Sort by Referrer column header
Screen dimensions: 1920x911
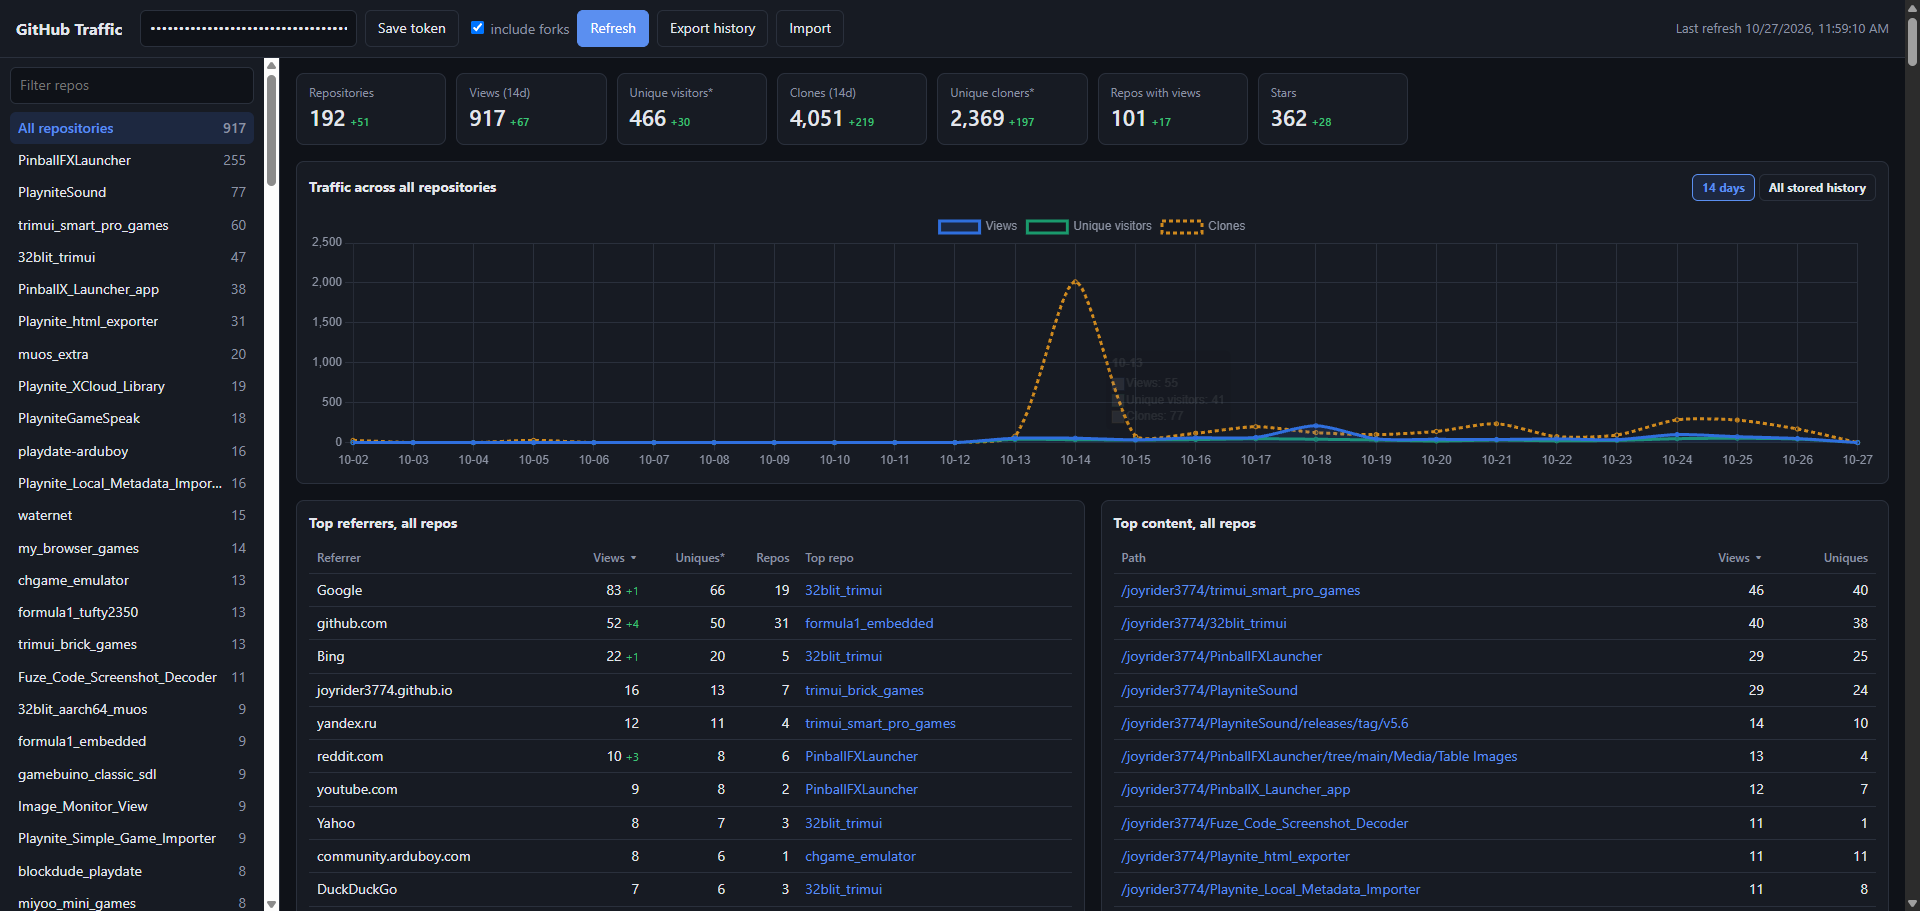339,558
